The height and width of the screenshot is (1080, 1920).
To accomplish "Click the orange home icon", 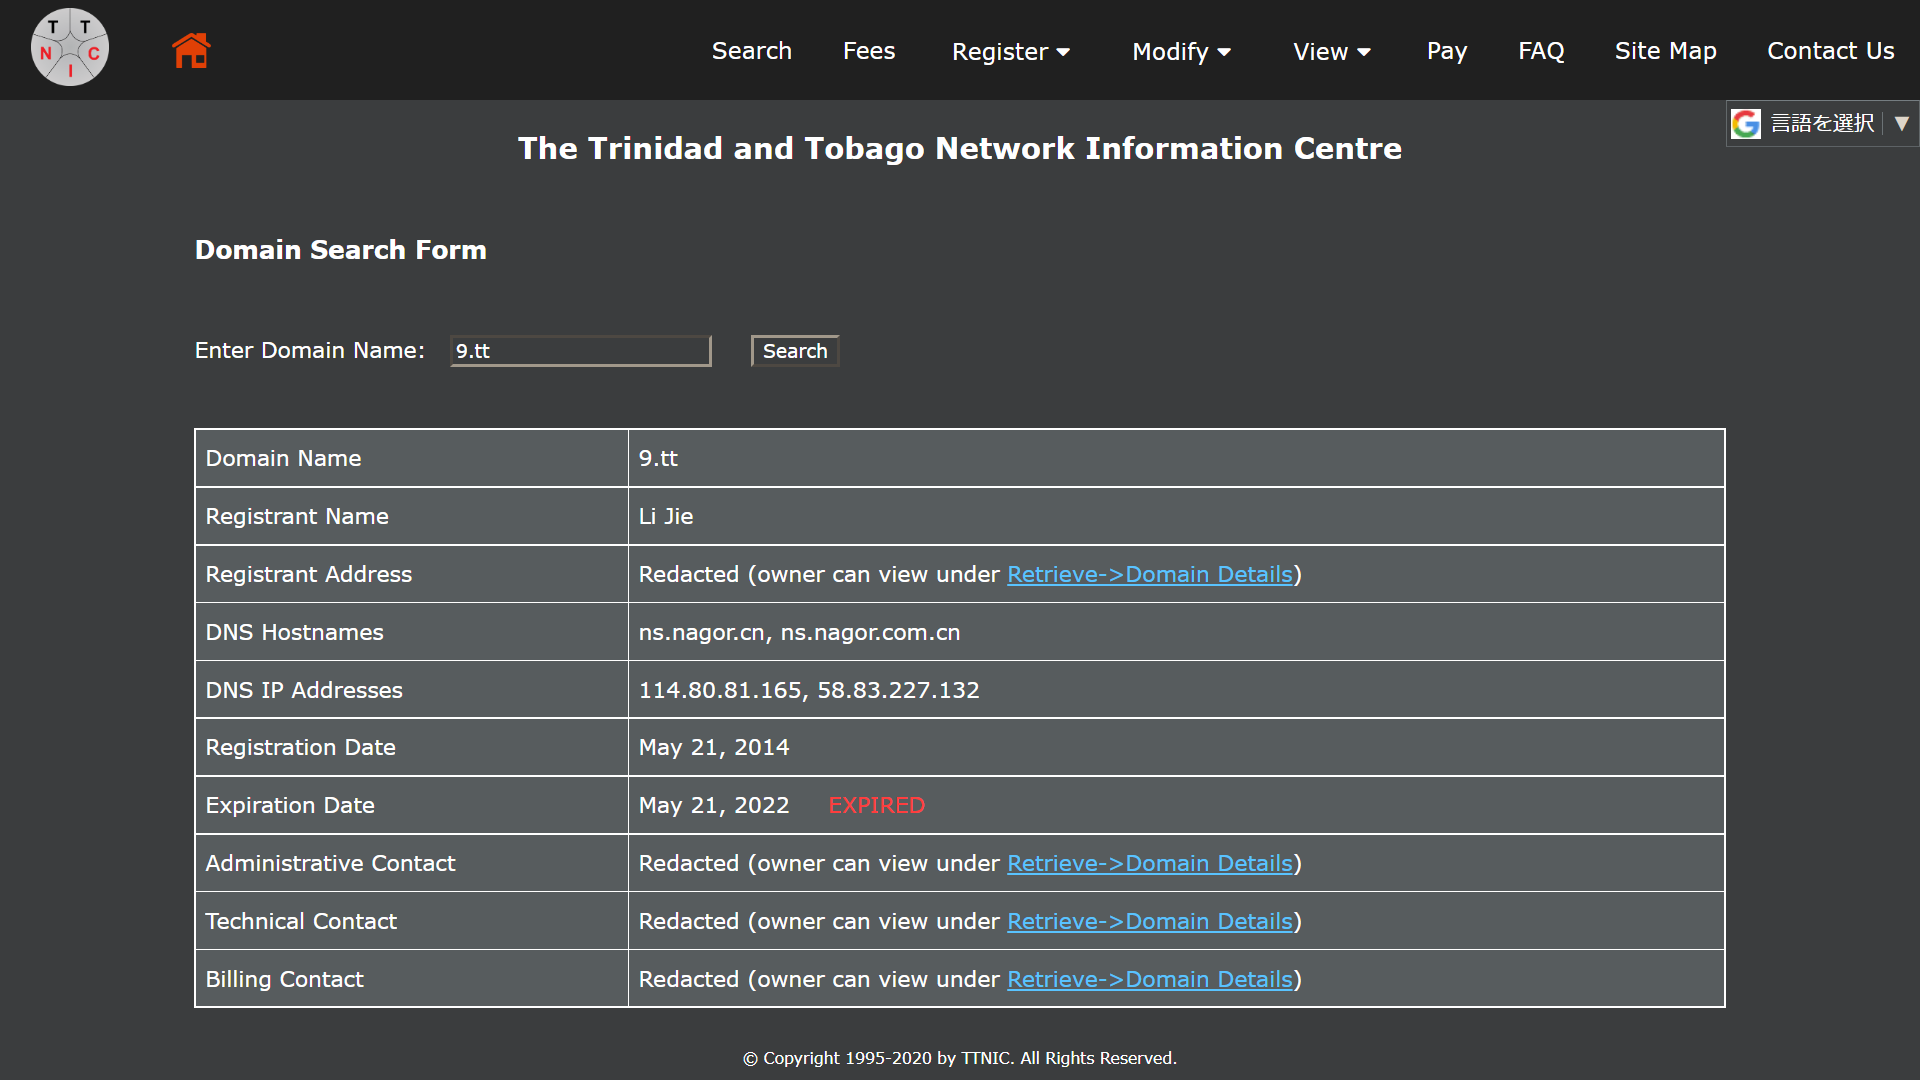I will pos(191,50).
